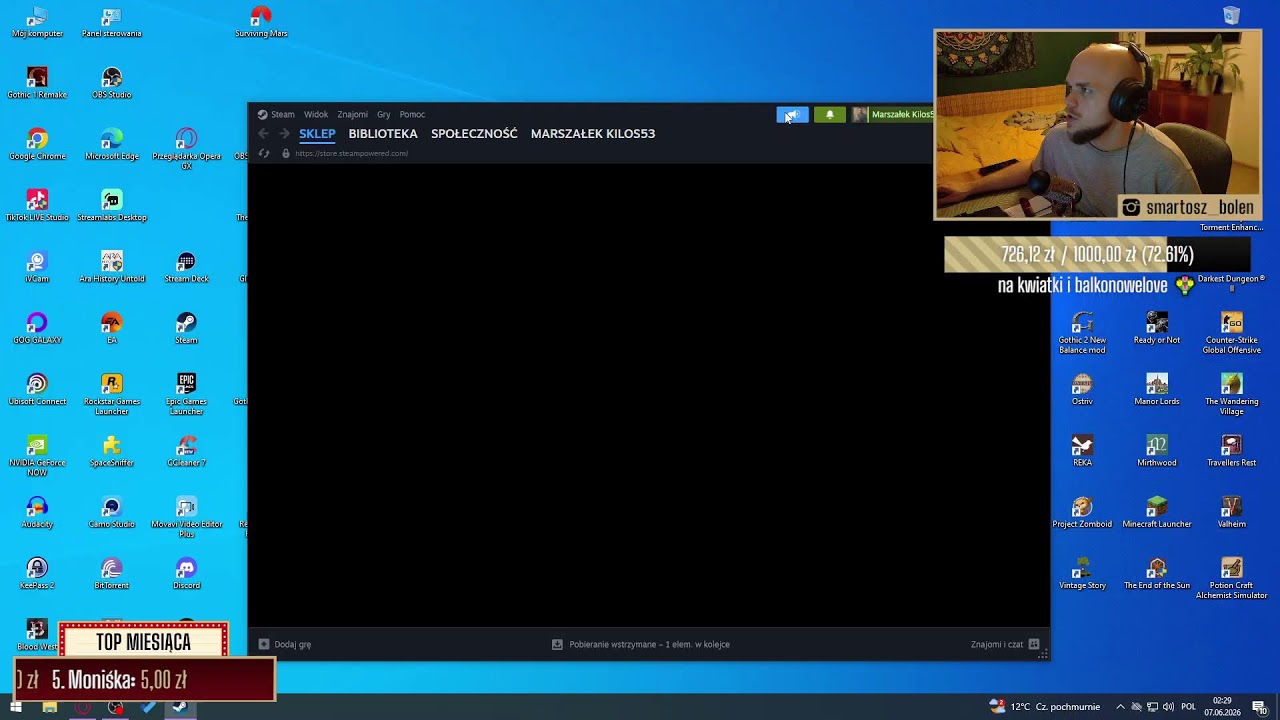The height and width of the screenshot is (720, 1280).
Task: Select the Rockstar Games Launcher desktop icon
Action: [x=112, y=395]
